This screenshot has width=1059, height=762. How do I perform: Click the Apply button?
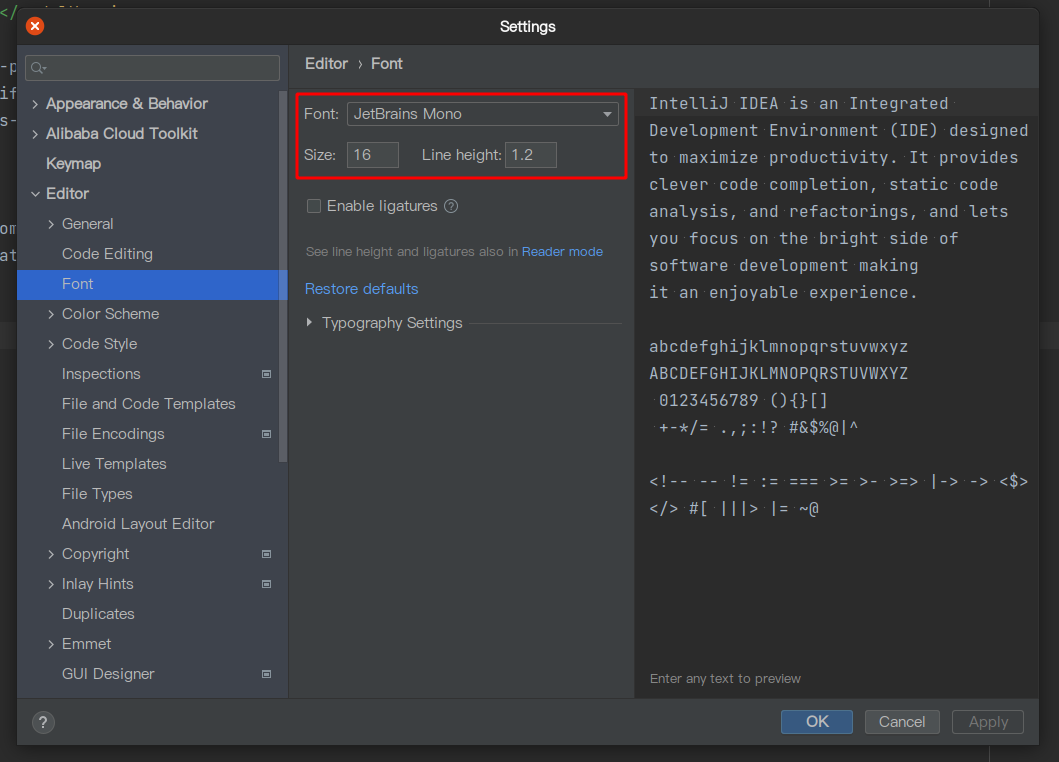[988, 721]
